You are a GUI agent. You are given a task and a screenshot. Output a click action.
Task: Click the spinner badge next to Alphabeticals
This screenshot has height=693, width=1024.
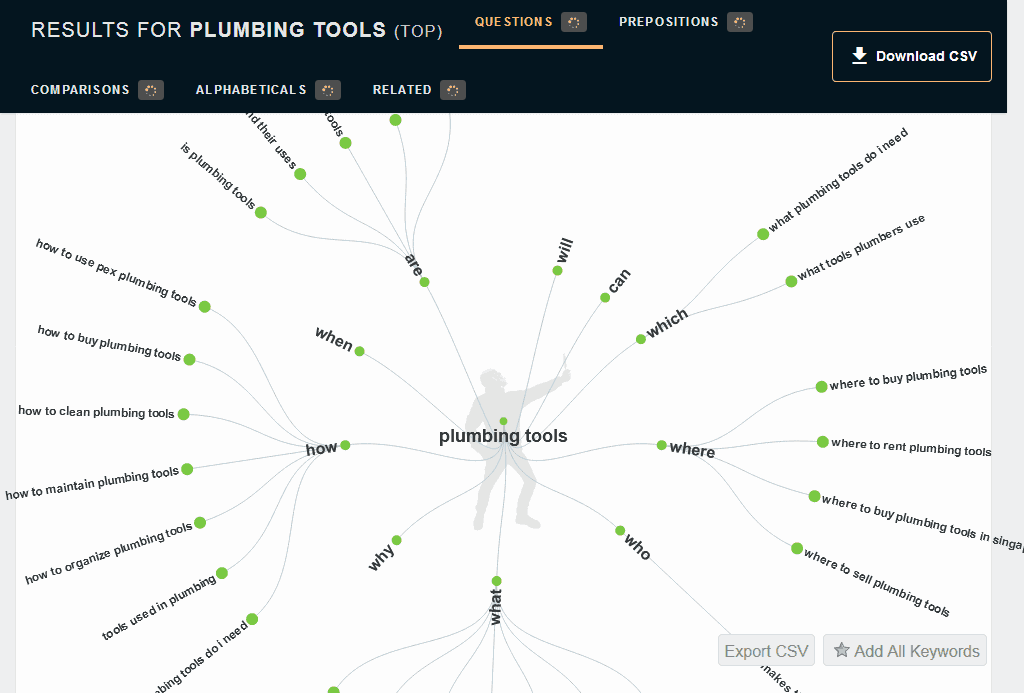pyautogui.click(x=328, y=90)
